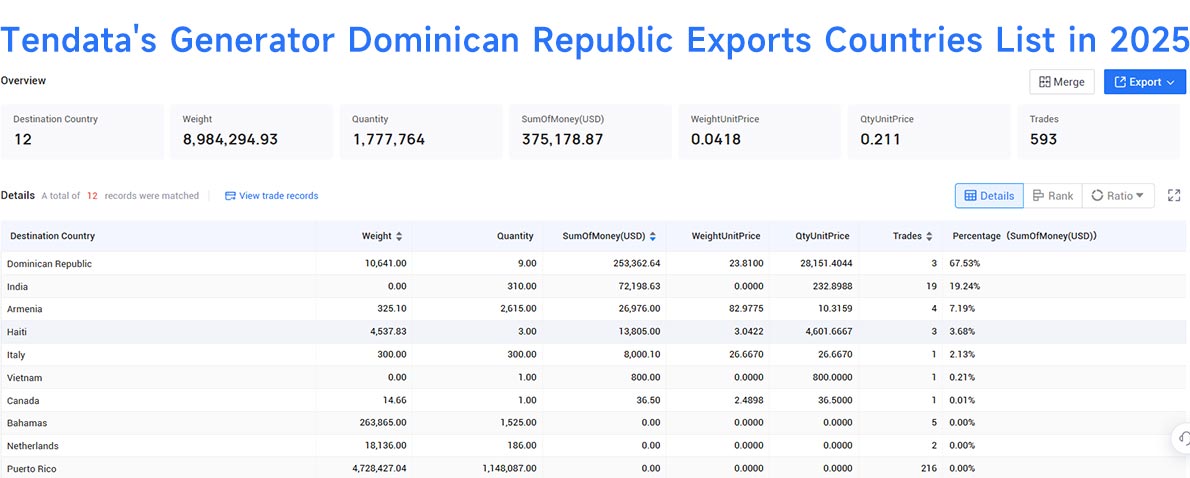Sort by Trades column arrows
Screen dimensions: 1190x478
[x=929, y=237]
